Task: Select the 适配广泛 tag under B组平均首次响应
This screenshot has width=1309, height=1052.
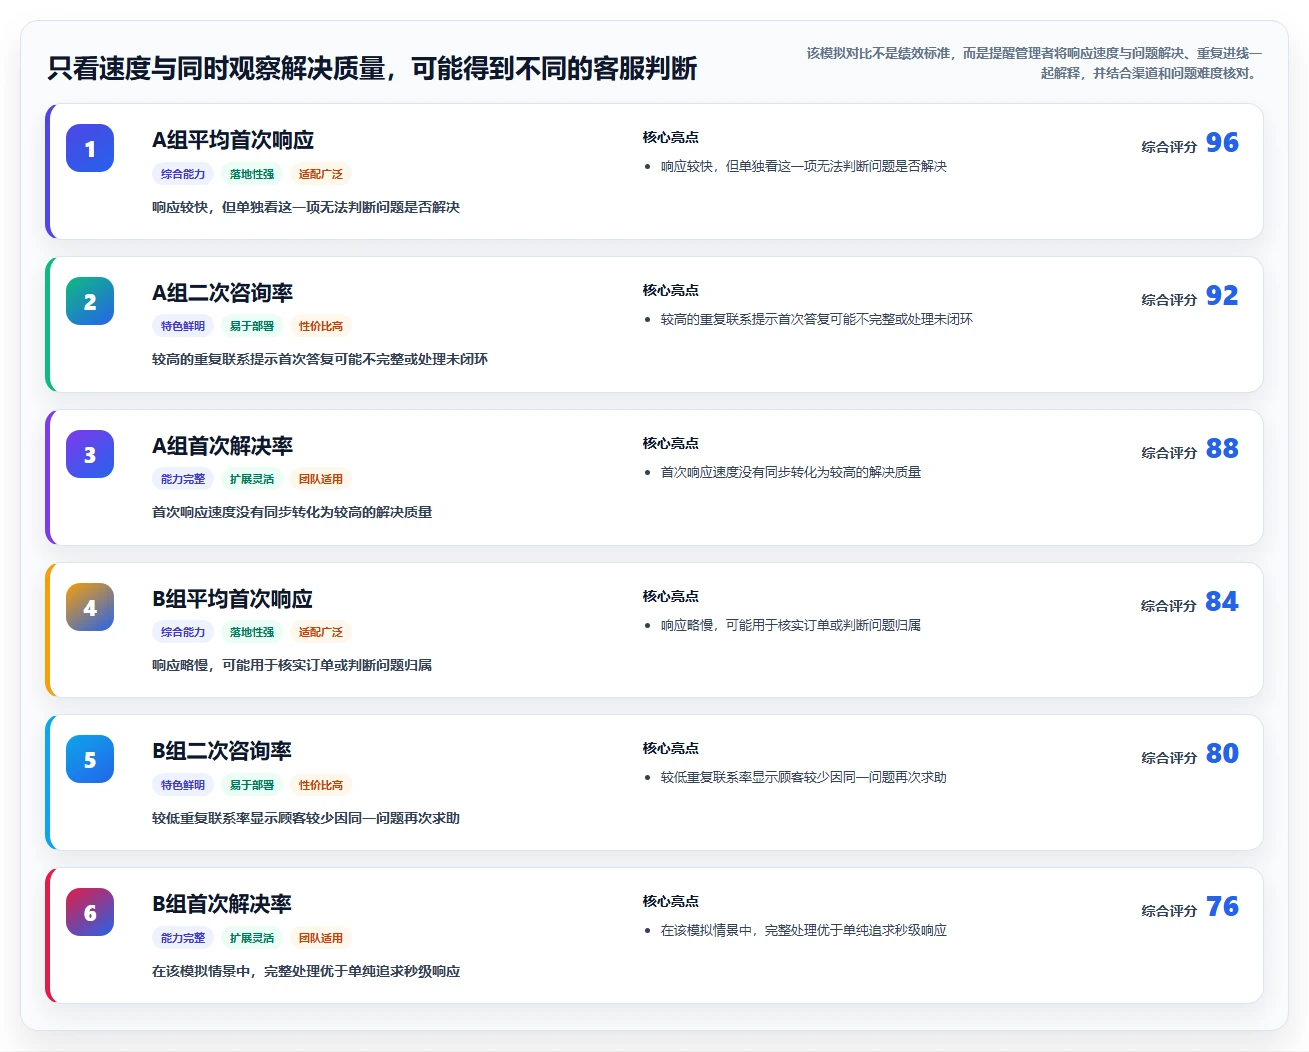Action: tap(321, 632)
